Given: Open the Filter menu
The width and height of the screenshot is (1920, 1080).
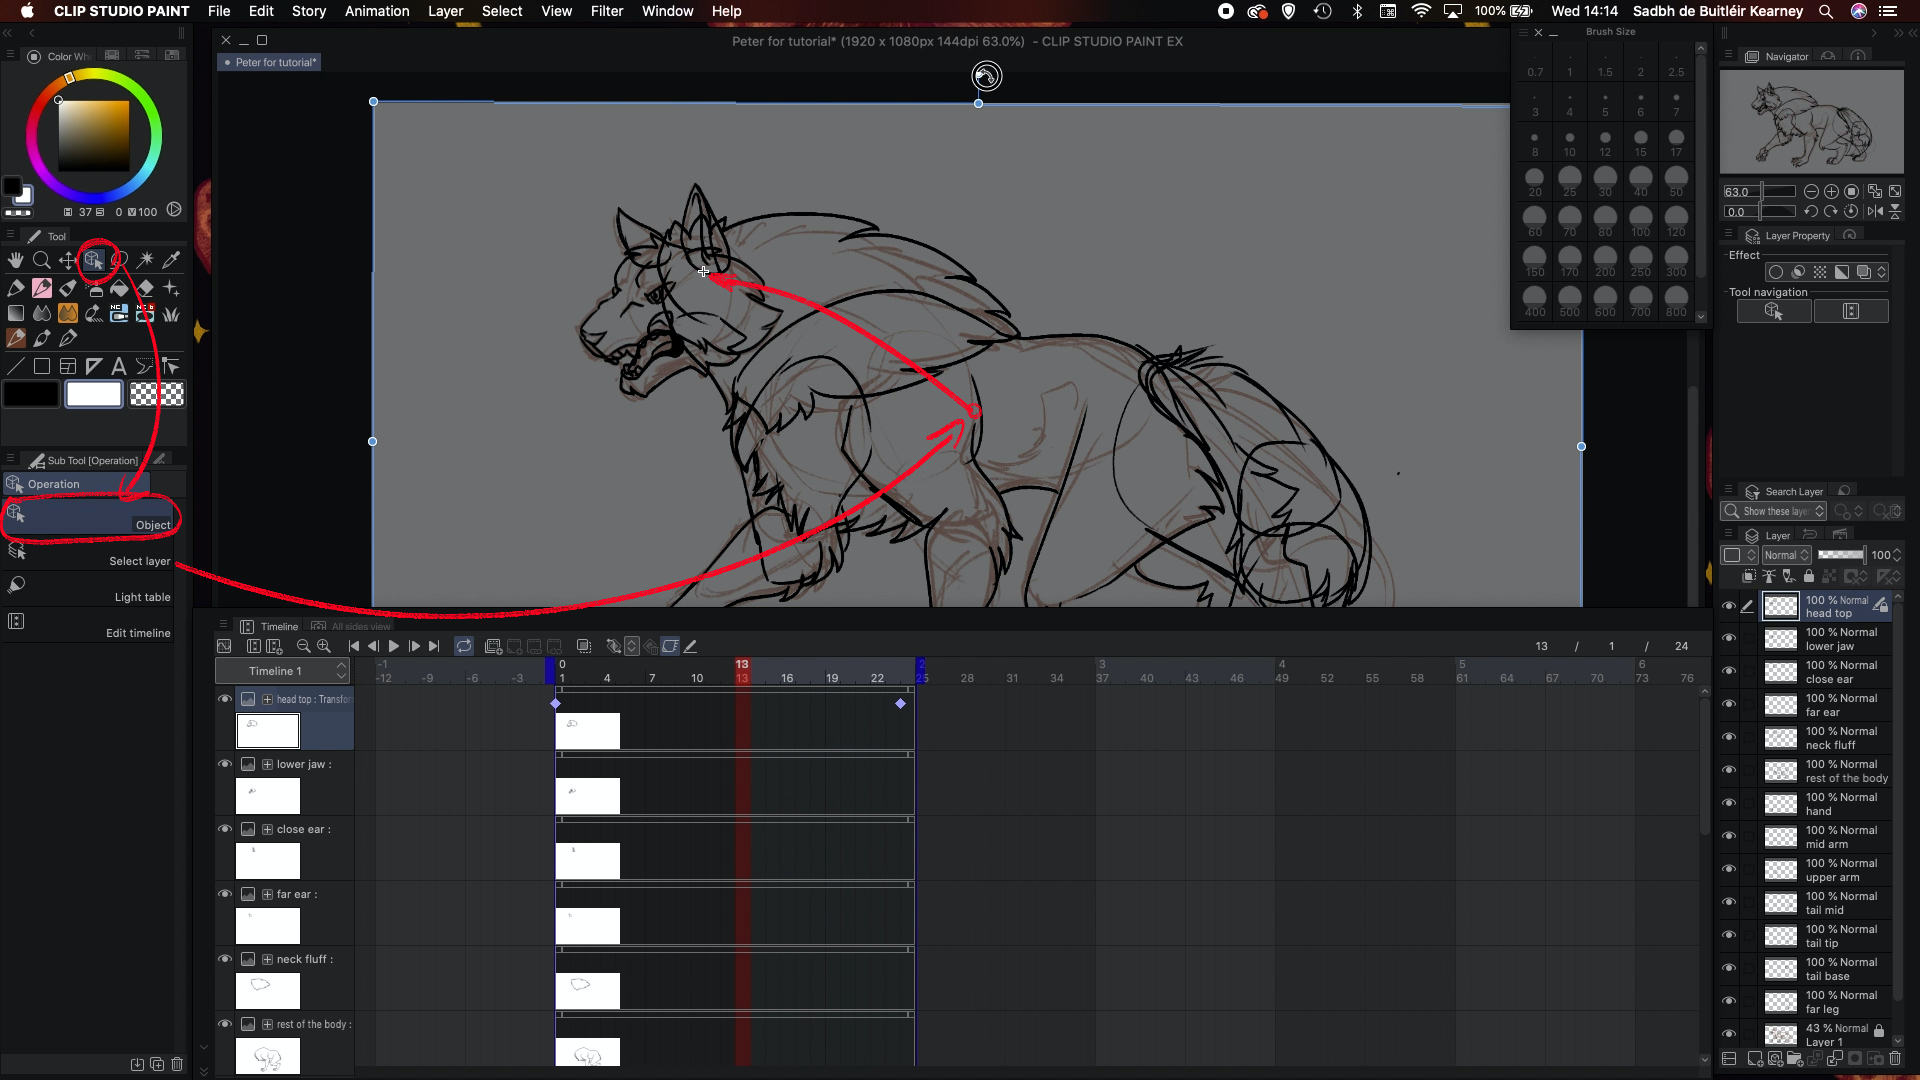Looking at the screenshot, I should 606,11.
